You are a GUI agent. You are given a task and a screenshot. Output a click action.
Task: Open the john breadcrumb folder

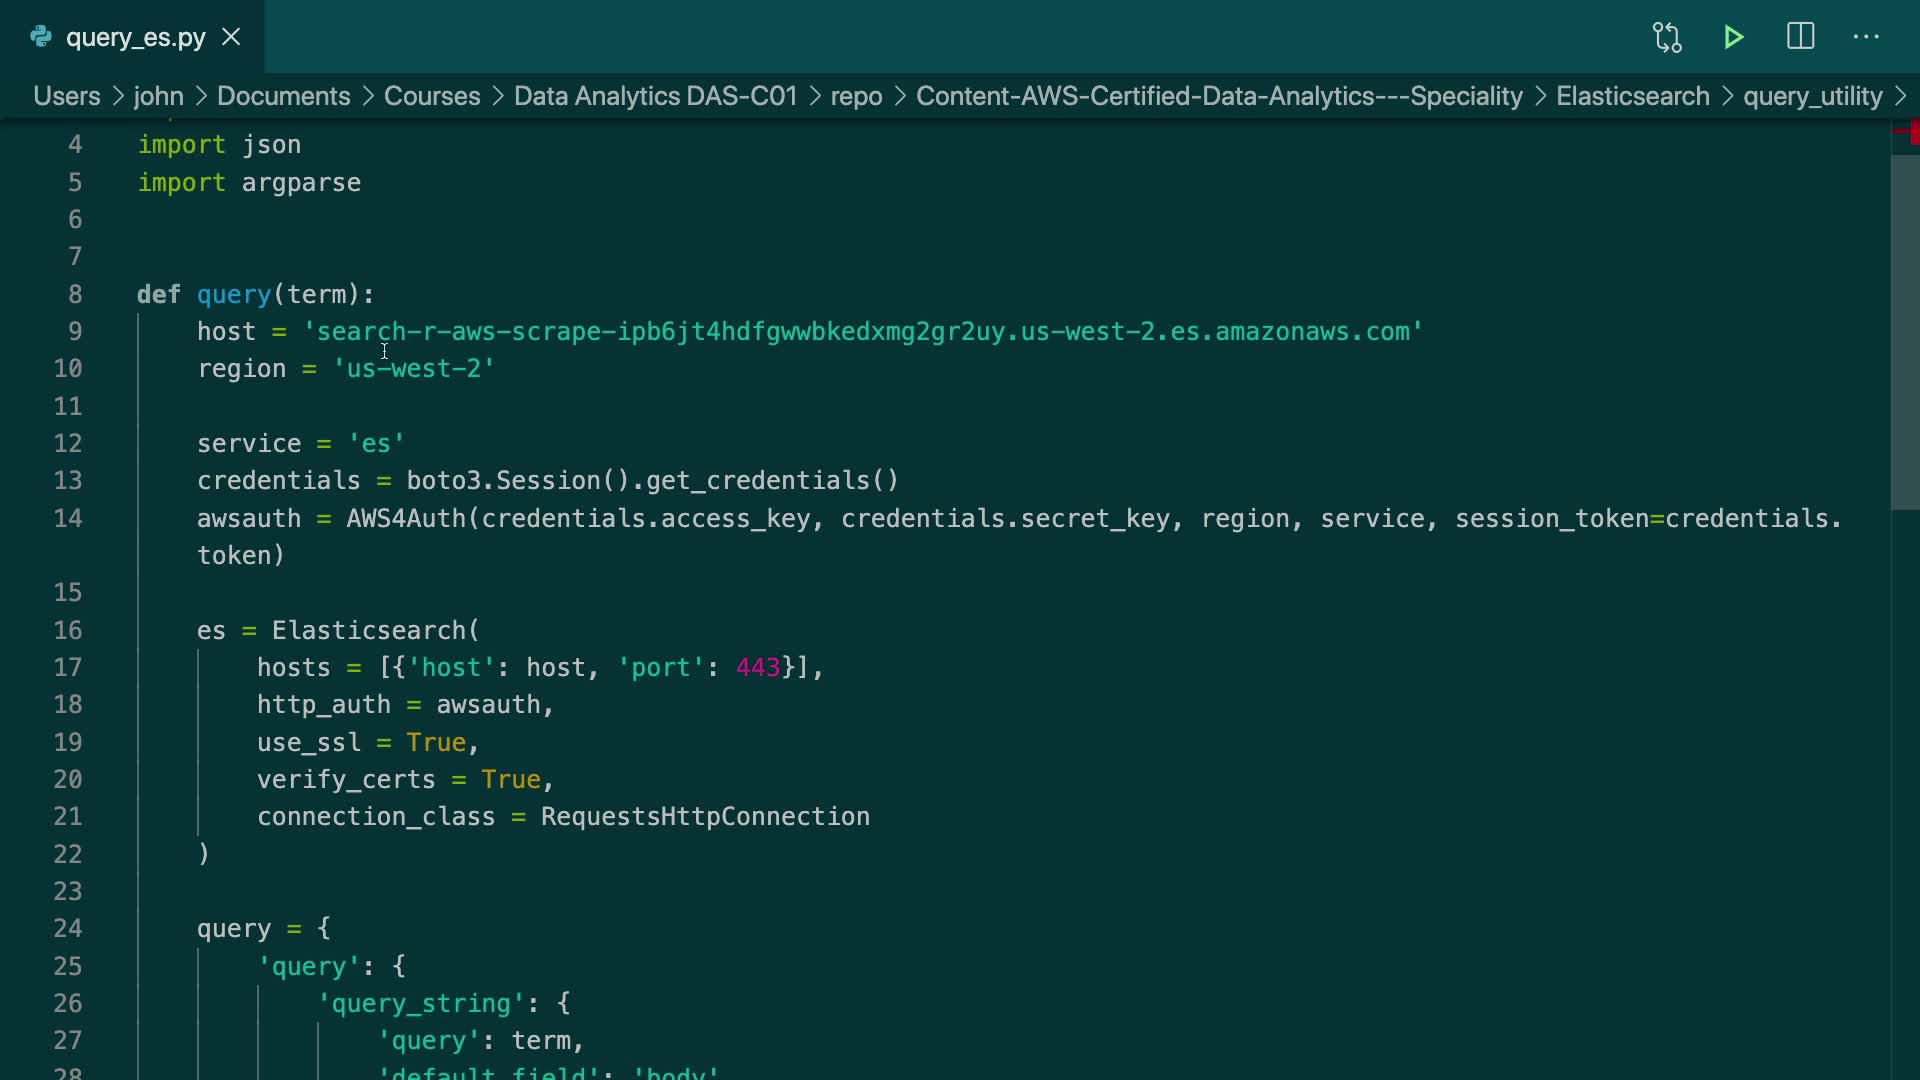click(x=158, y=96)
